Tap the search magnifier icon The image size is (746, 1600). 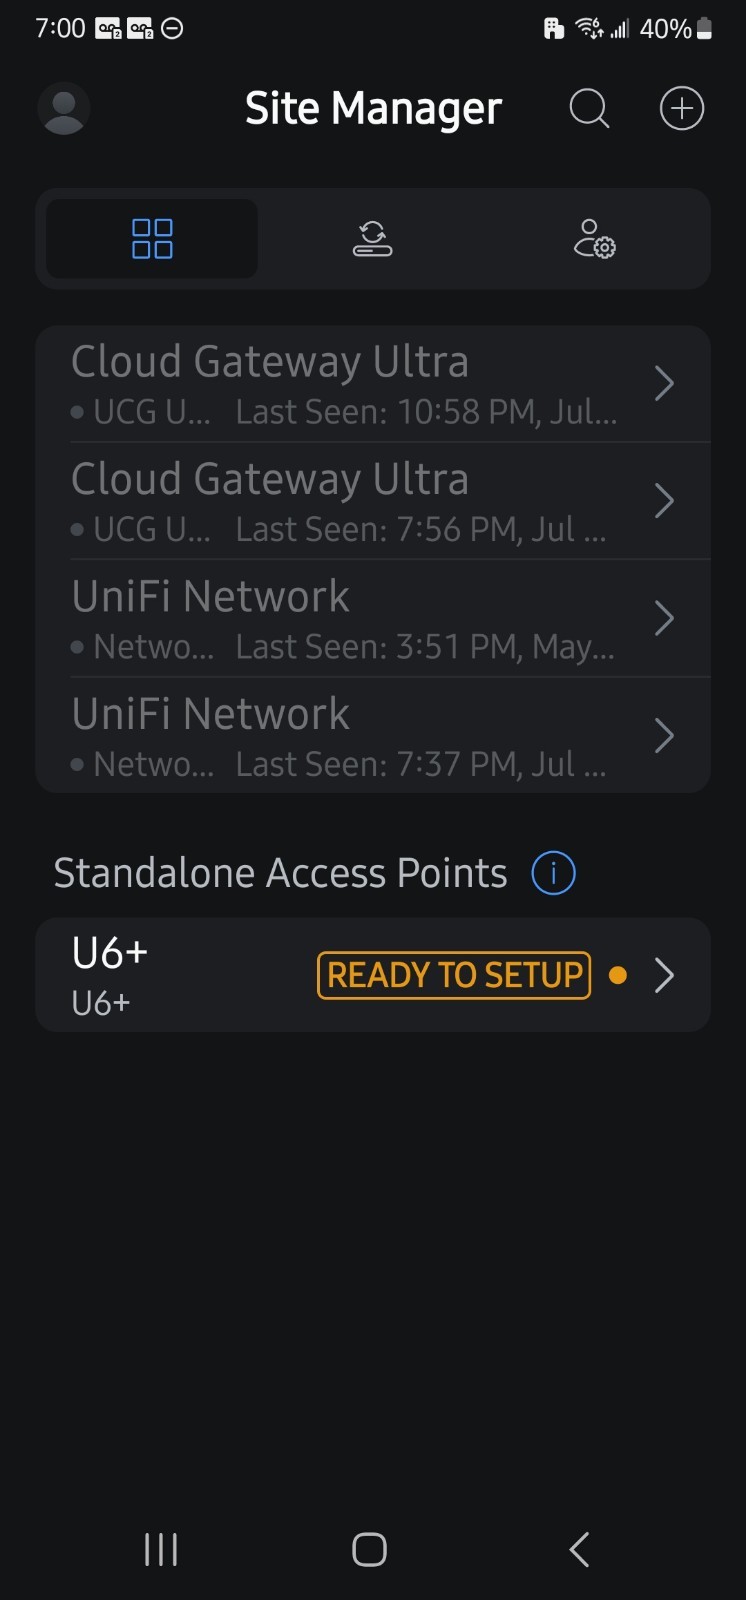(589, 108)
